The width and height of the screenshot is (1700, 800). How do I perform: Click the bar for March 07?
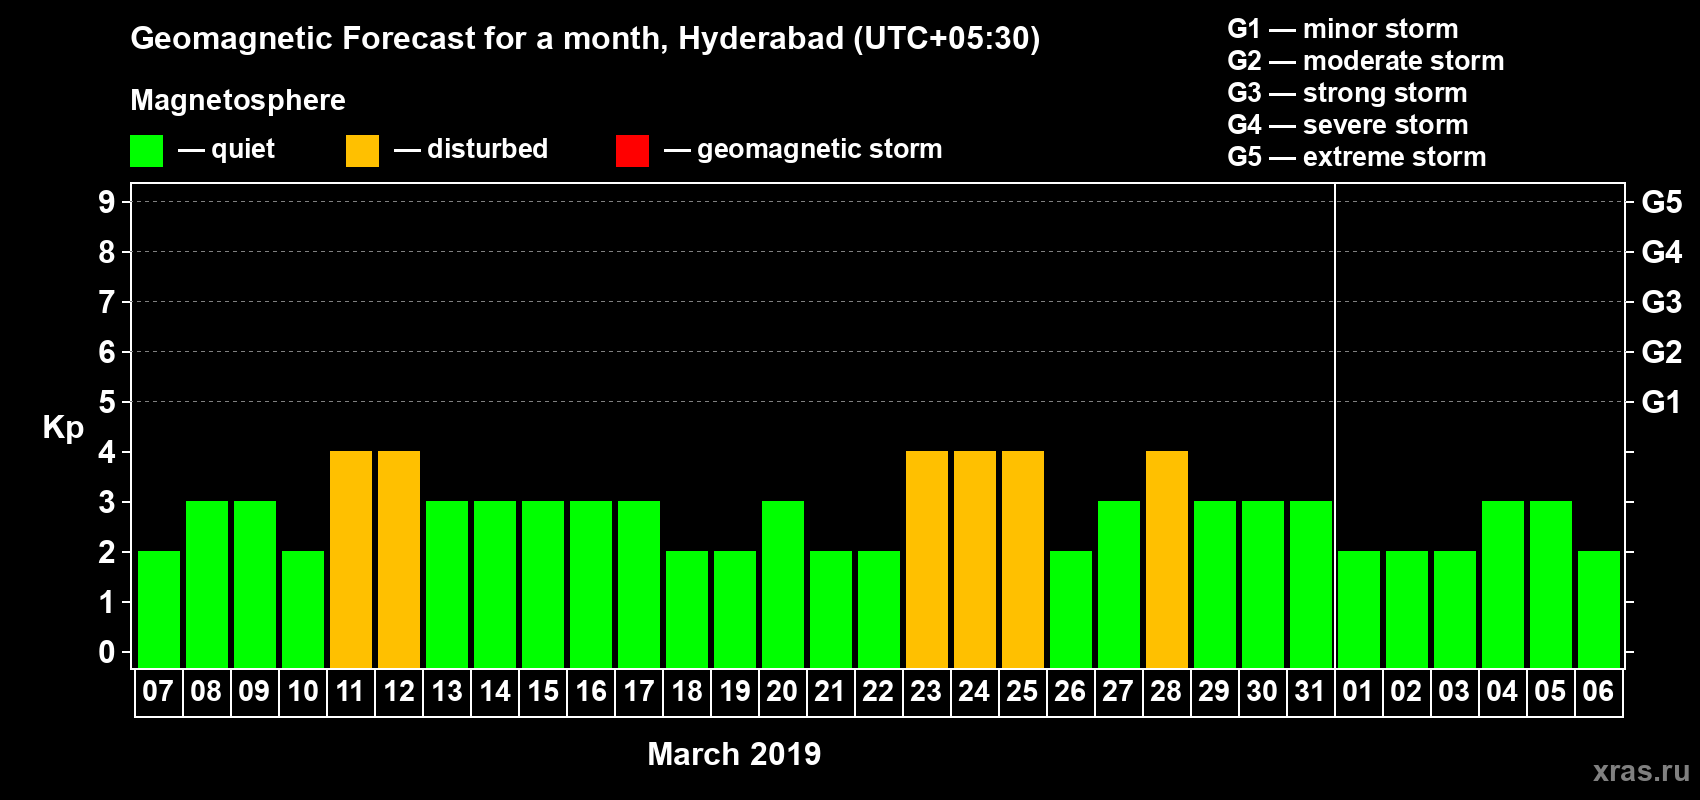coord(159,610)
